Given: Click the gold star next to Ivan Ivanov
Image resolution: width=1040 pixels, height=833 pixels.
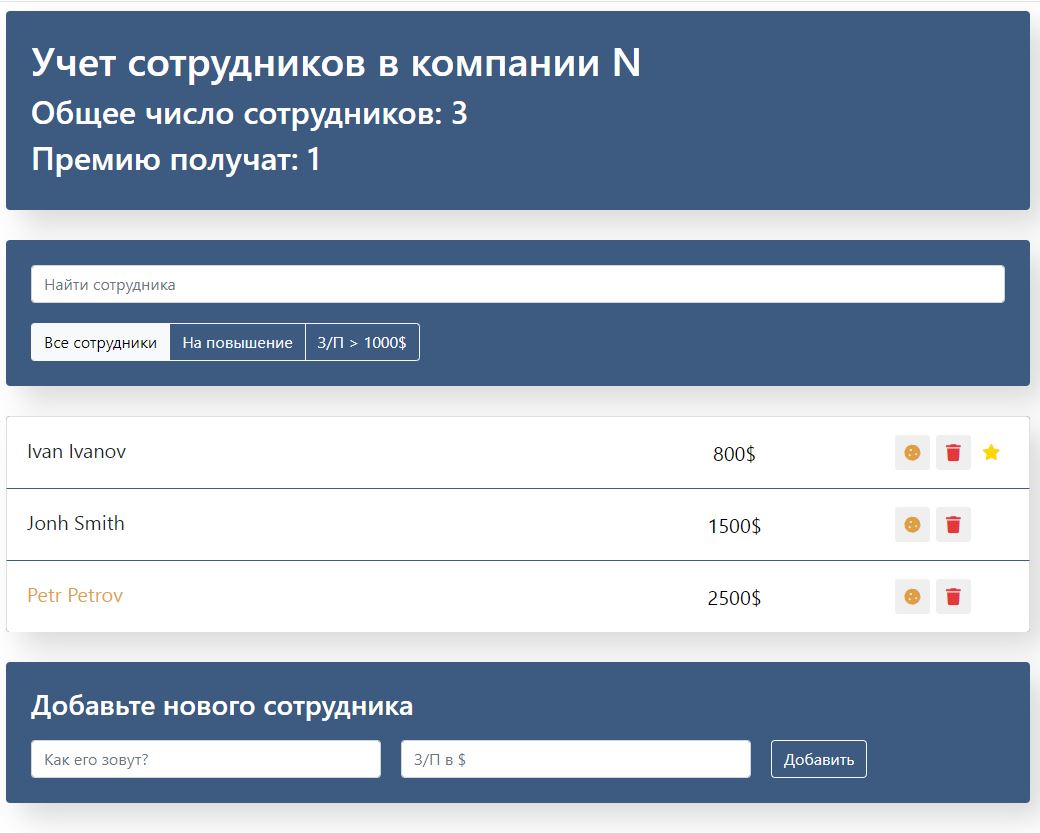Looking at the screenshot, I should (x=991, y=453).
